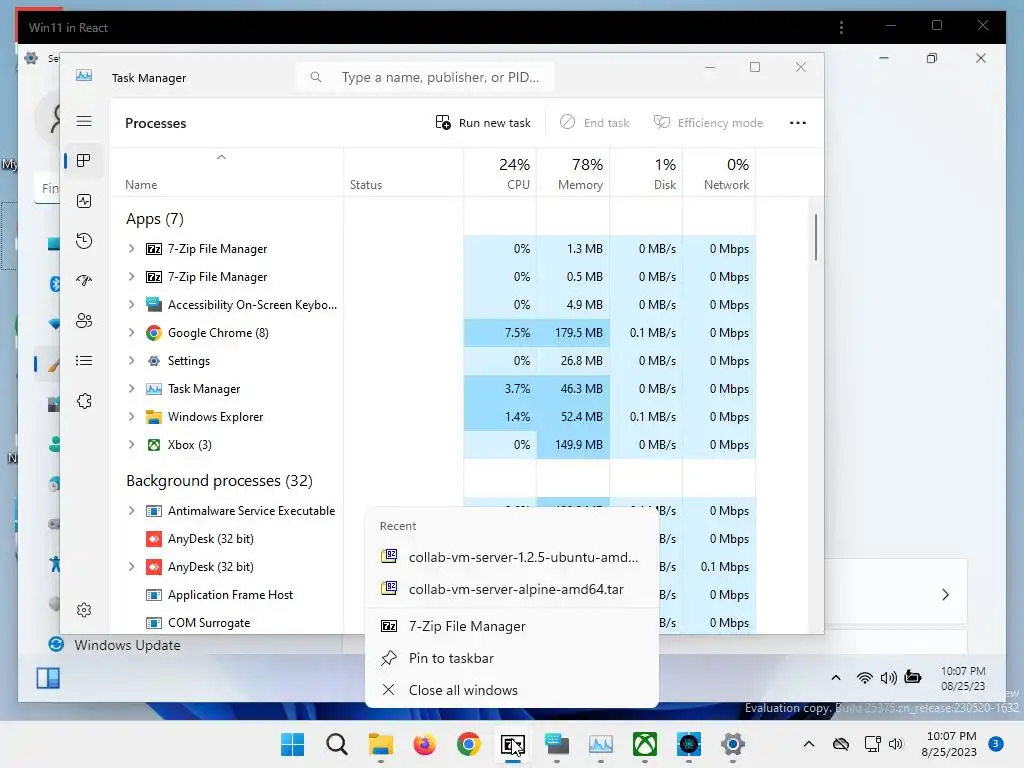Click the Settings gear on the outer taskbar
Viewport: 1024px width, 768px height.
click(x=733, y=744)
